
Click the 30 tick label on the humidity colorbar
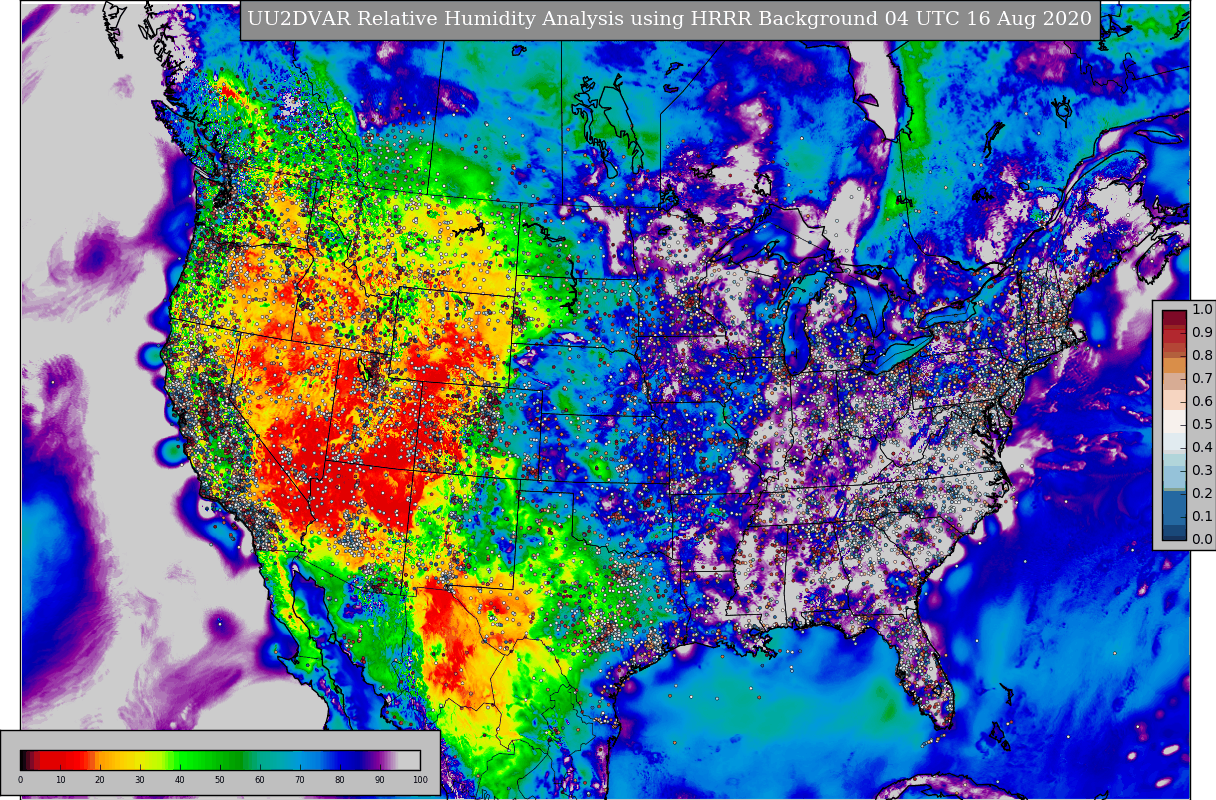tap(140, 780)
